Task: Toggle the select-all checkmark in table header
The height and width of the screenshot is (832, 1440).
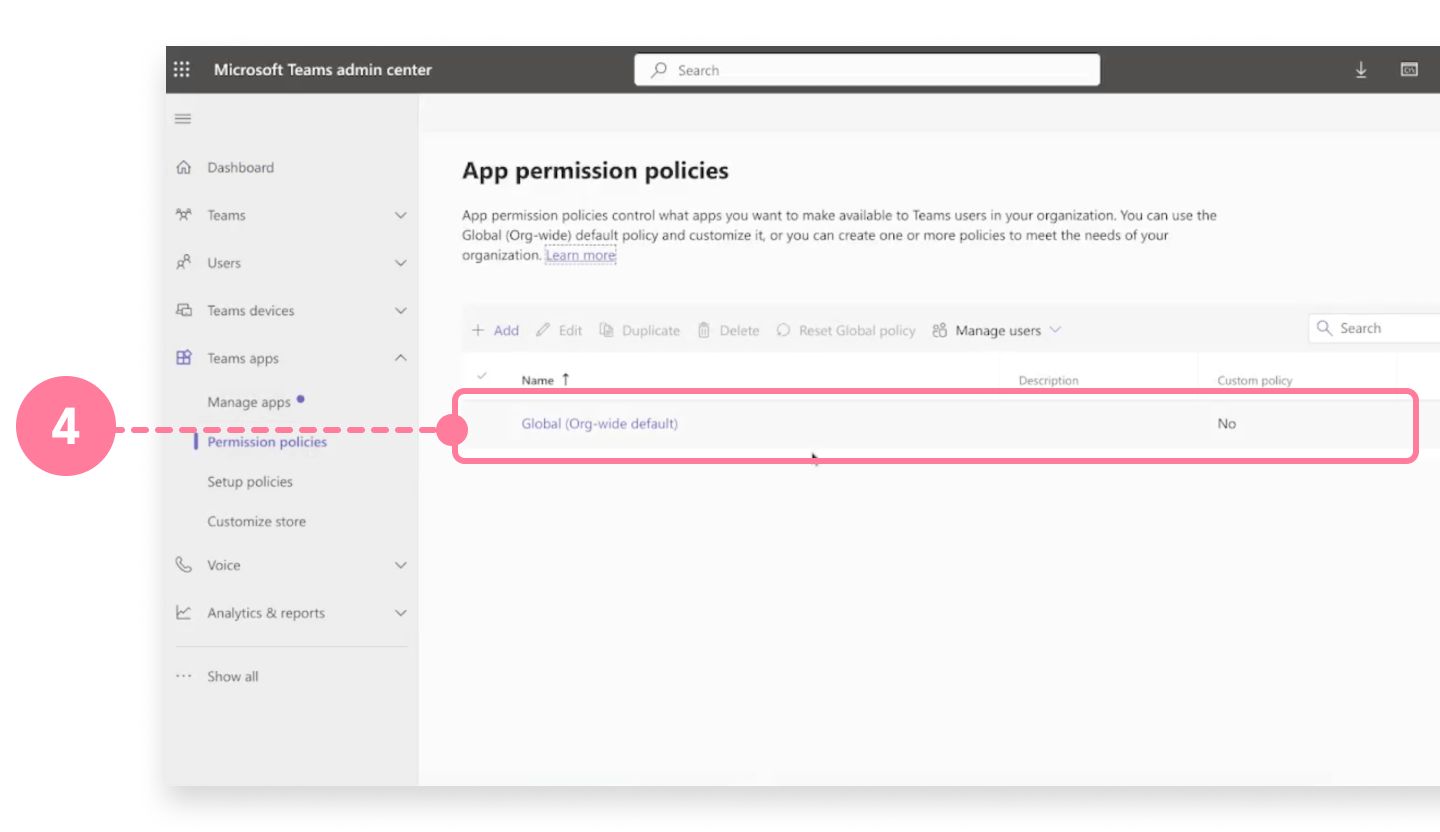Action: 482,376
